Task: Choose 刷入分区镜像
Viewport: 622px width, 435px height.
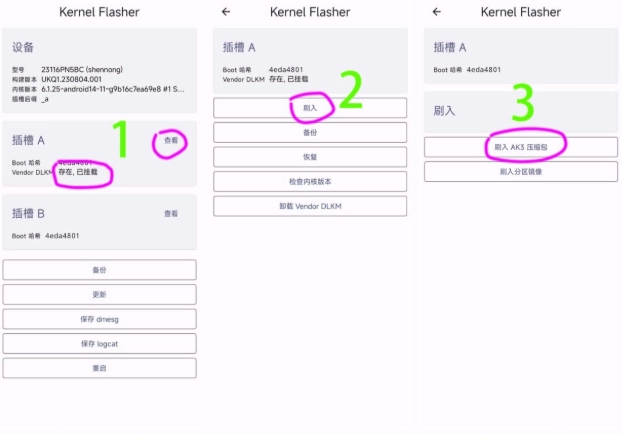Action: coord(520,171)
